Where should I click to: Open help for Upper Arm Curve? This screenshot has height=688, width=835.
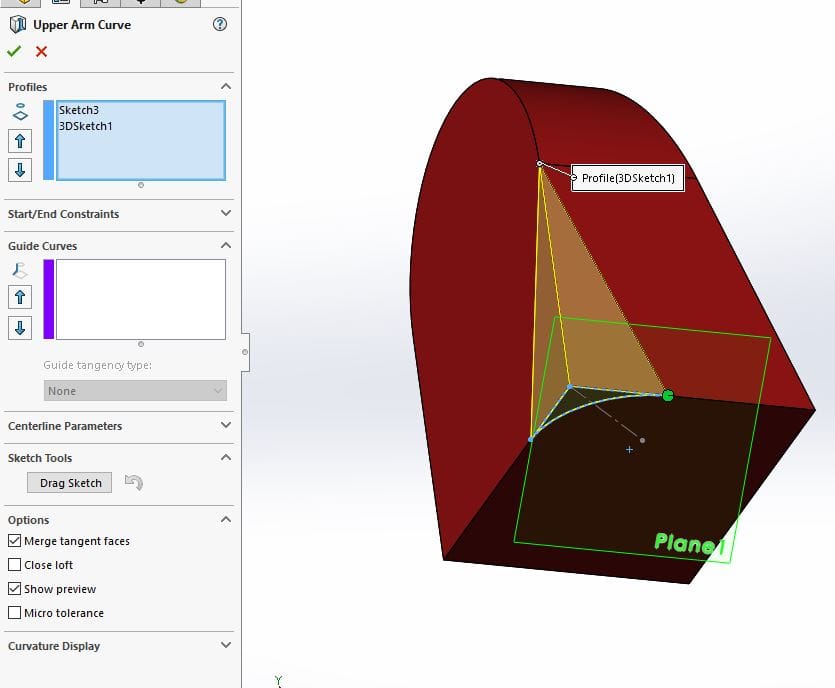219,24
